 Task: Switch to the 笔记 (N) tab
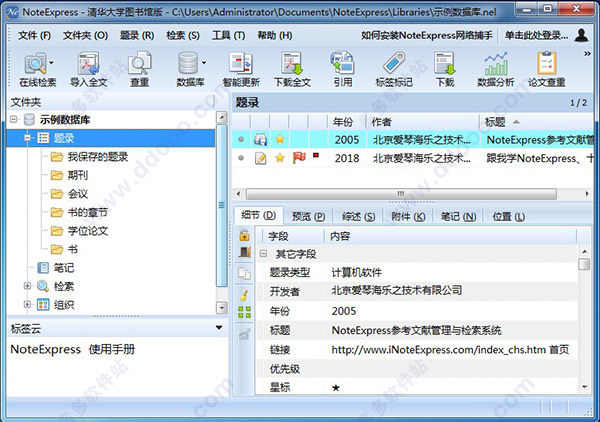458,217
